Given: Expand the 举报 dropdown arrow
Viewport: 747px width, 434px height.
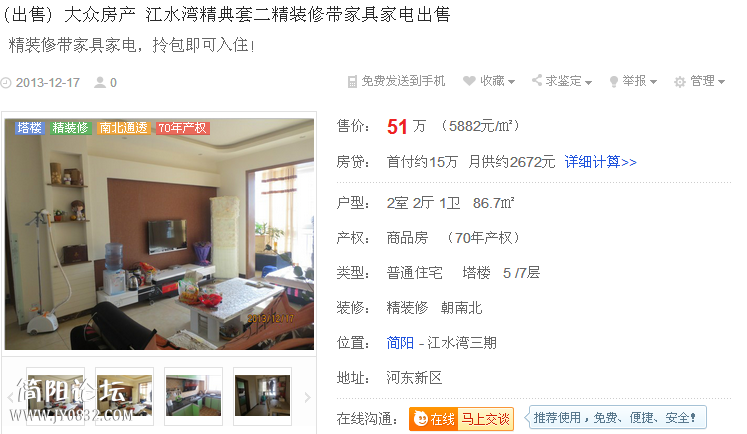Looking at the screenshot, I should coord(653,82).
